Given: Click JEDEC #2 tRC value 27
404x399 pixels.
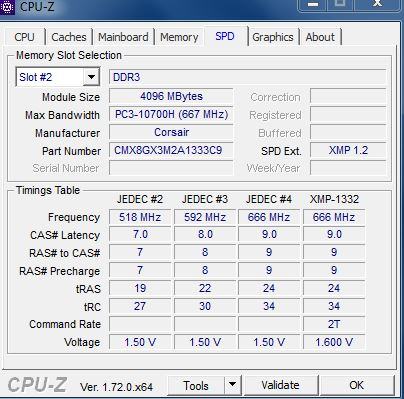Looking at the screenshot, I should (x=140, y=306).
